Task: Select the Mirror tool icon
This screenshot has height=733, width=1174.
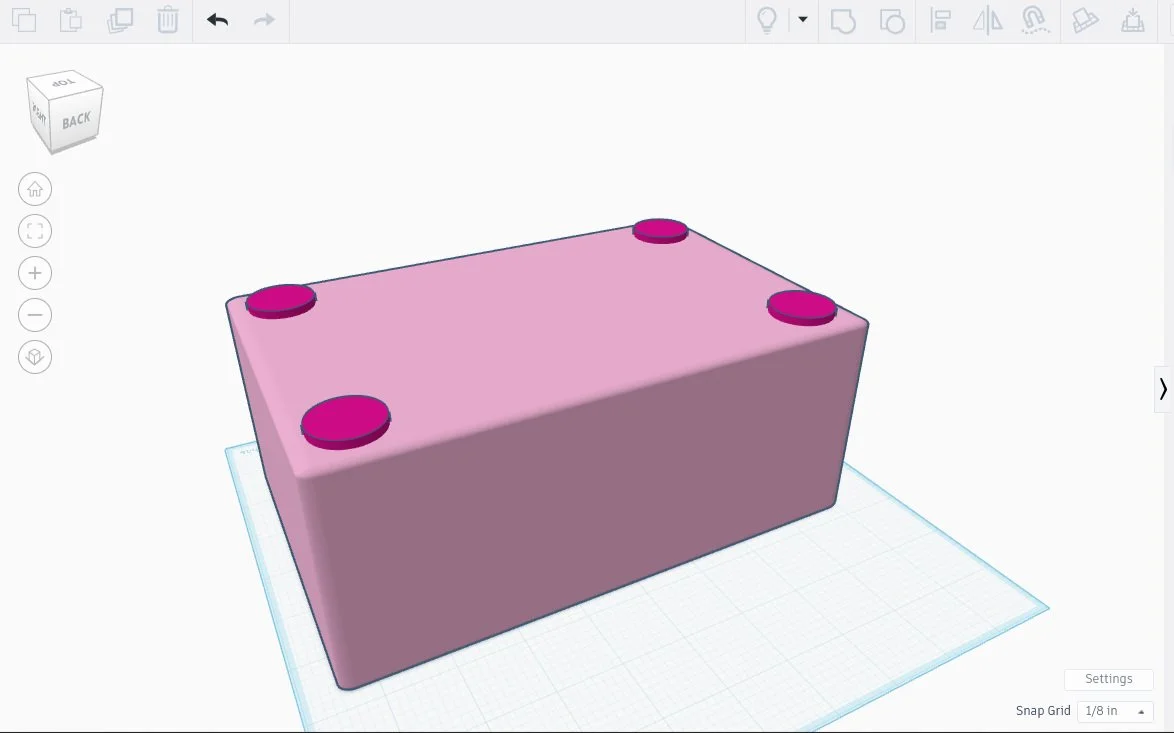Action: pyautogui.click(x=988, y=20)
